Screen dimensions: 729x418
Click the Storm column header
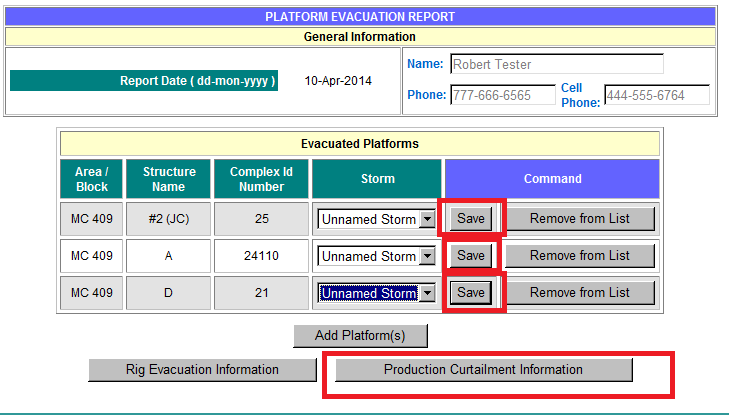click(x=377, y=179)
